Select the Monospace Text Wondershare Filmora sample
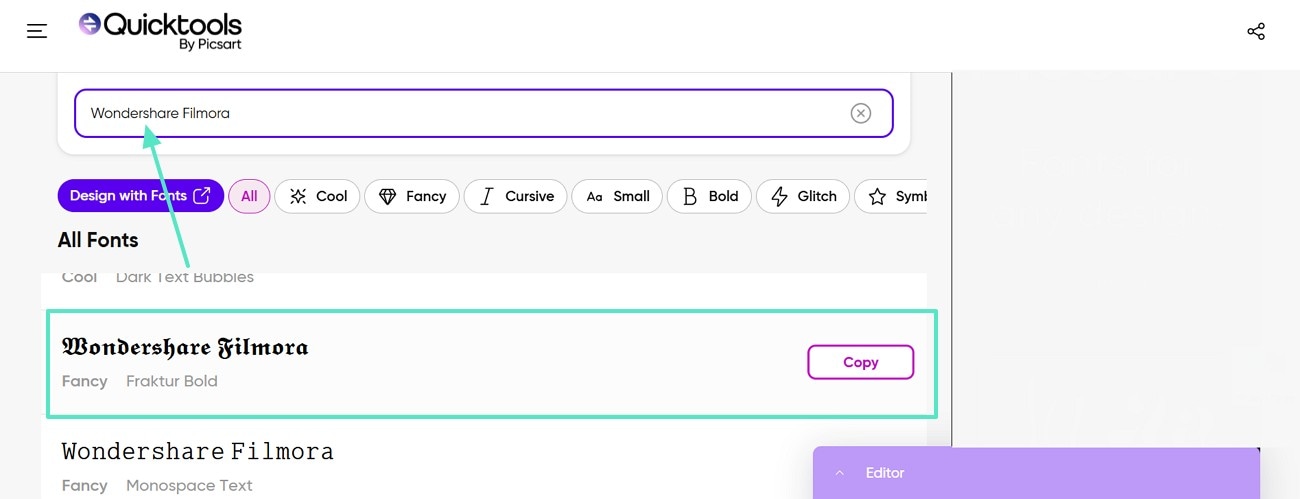 click(x=197, y=451)
